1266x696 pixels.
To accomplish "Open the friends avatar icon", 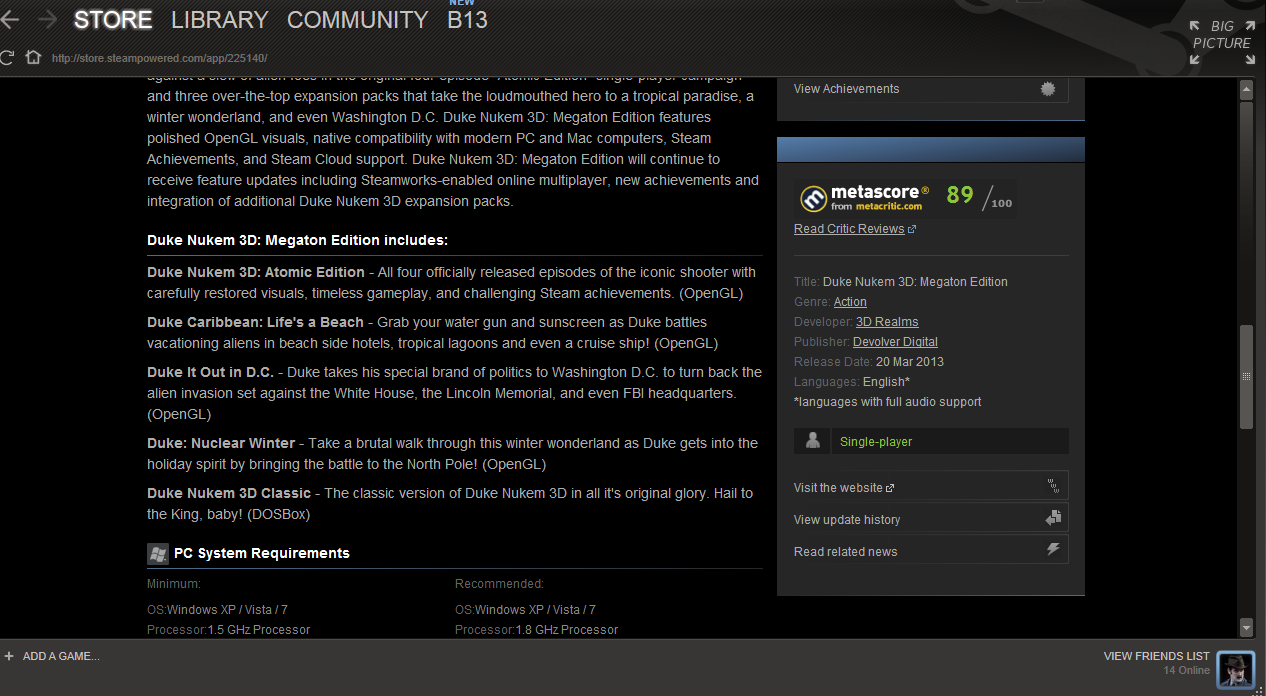I will [x=1236, y=669].
